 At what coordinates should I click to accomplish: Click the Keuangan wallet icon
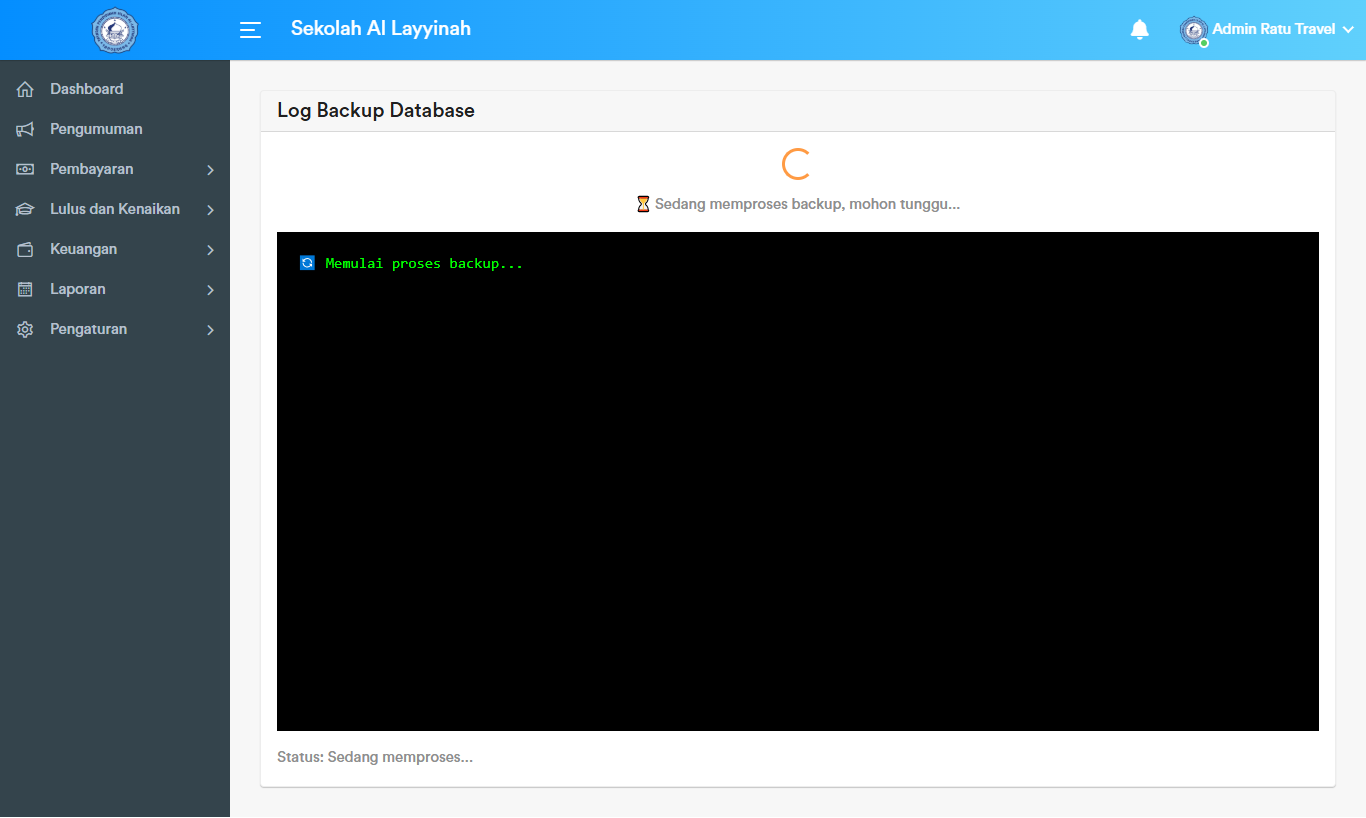(25, 248)
